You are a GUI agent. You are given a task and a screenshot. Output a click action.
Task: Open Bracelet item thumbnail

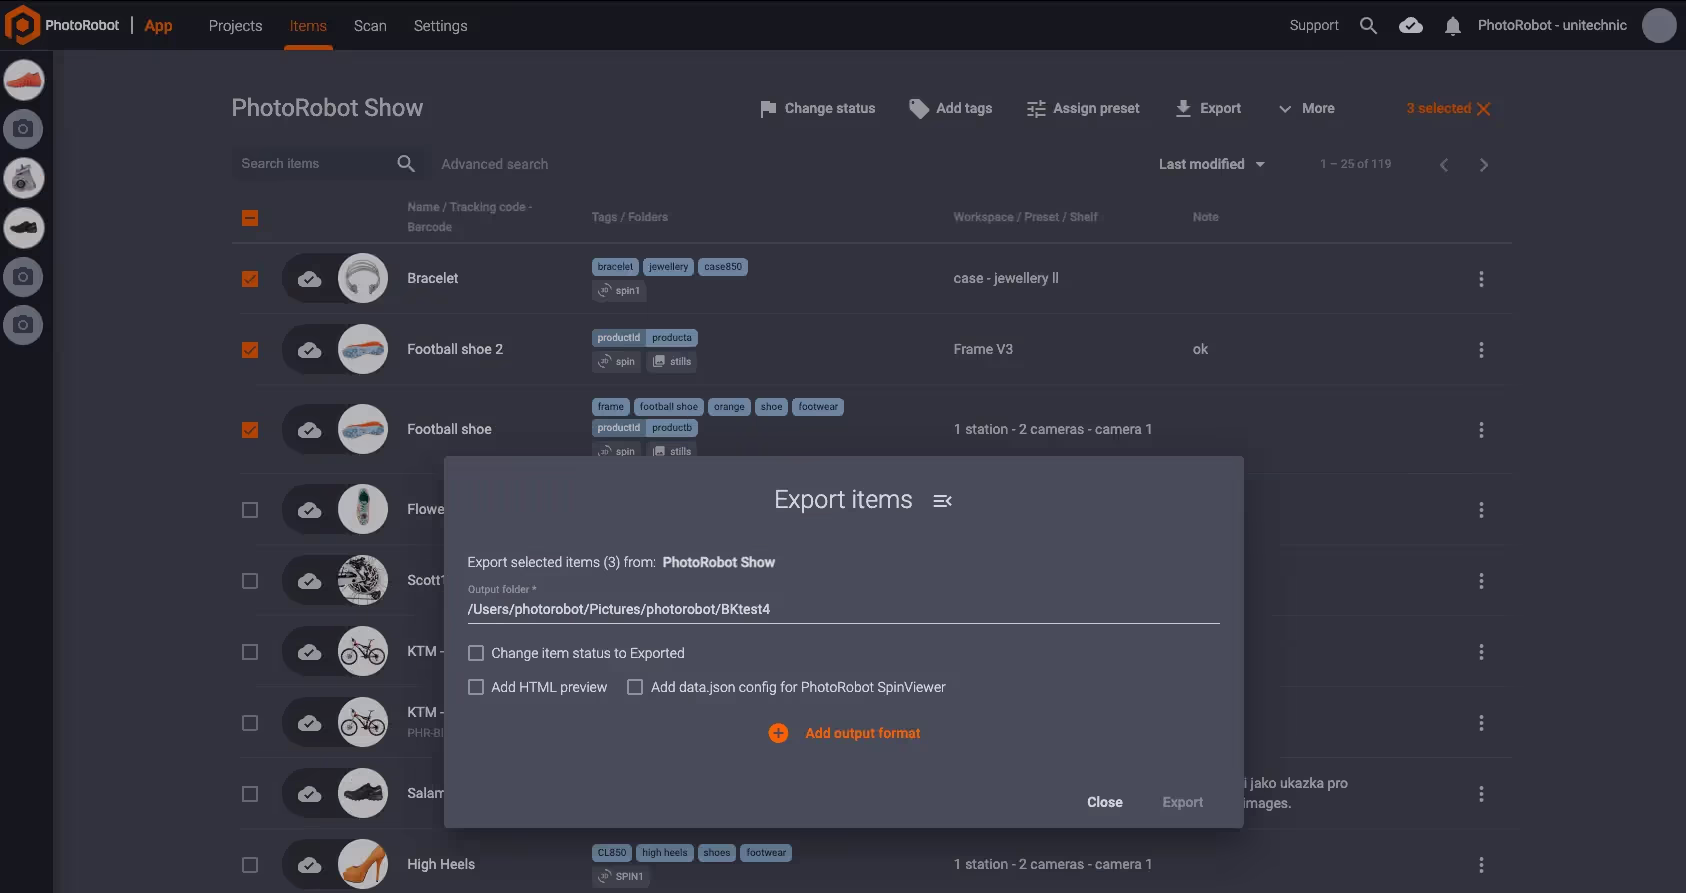[x=363, y=278]
